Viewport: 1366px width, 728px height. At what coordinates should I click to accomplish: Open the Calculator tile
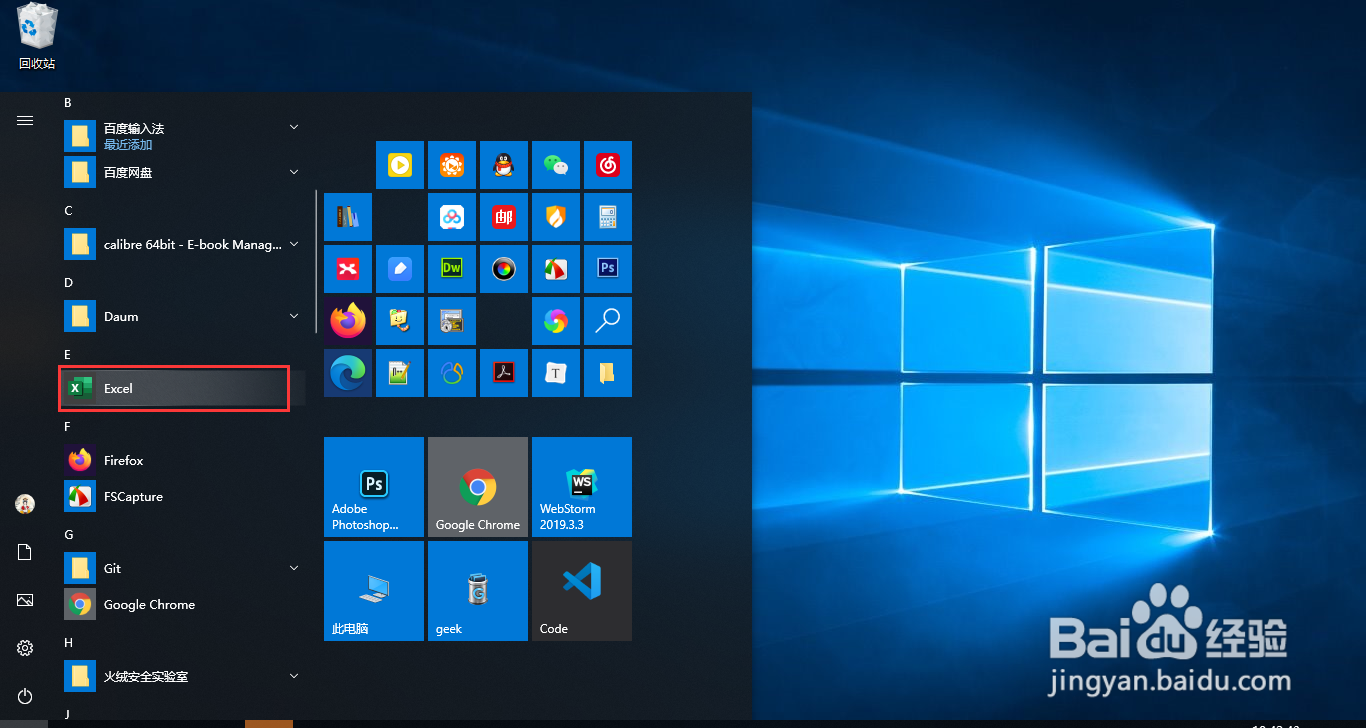(608, 217)
